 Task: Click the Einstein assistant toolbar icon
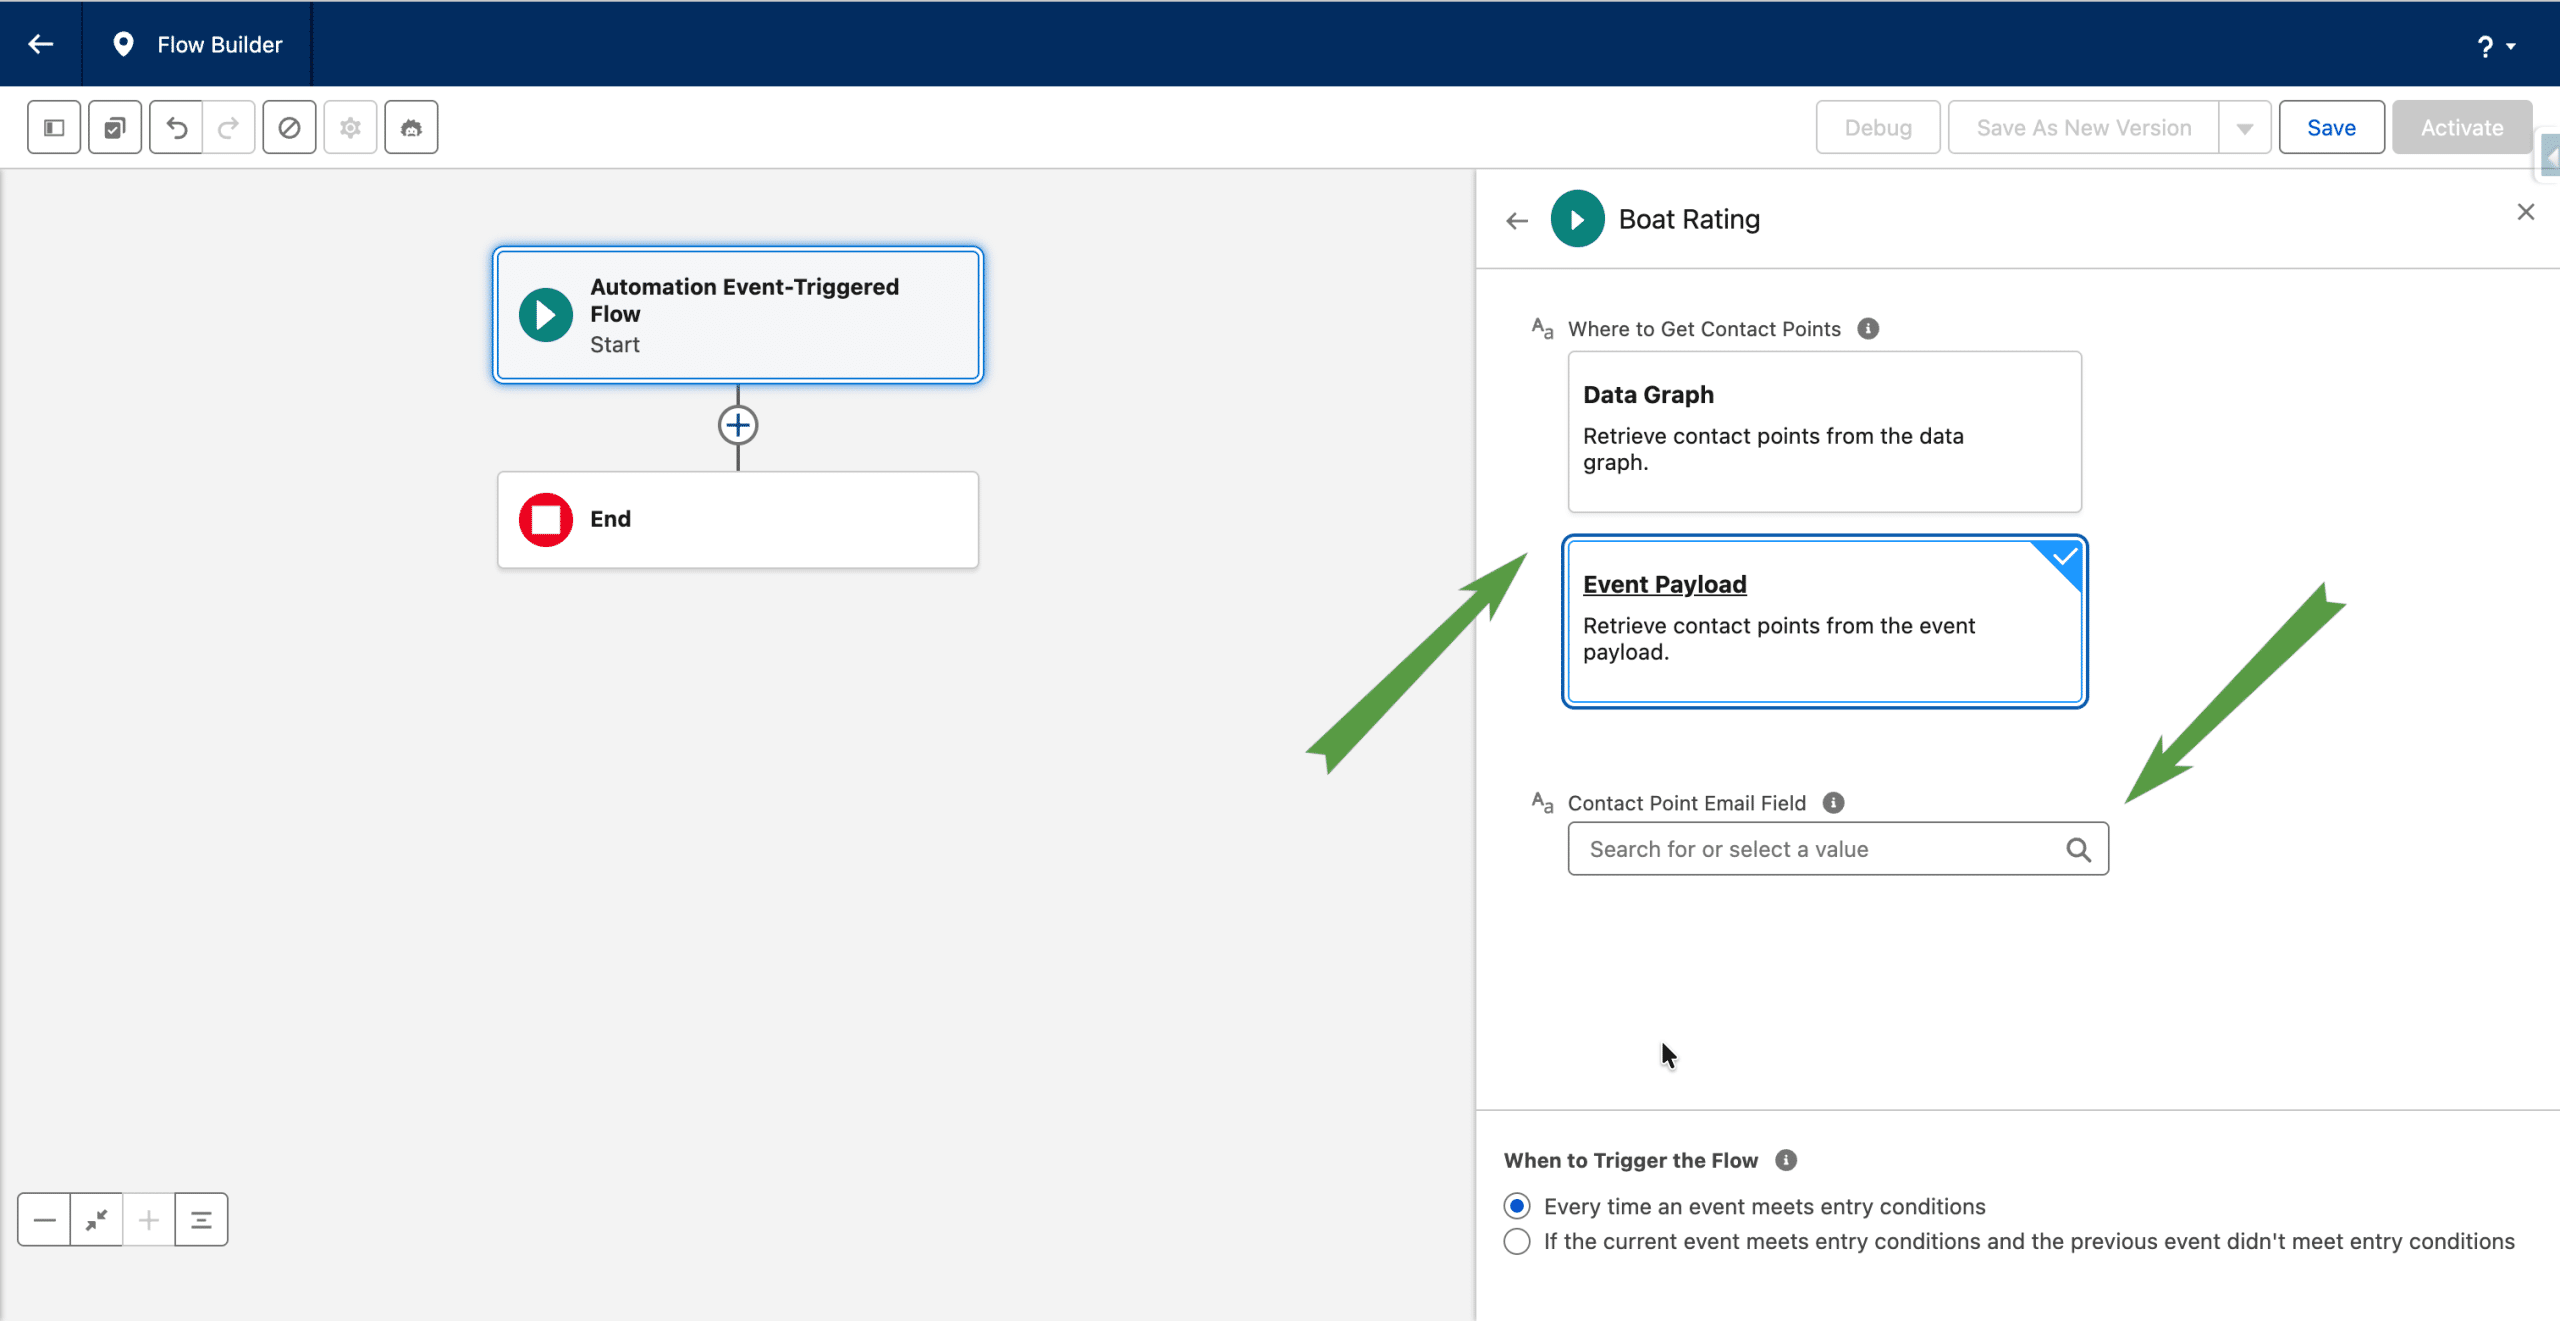pyautogui.click(x=411, y=128)
